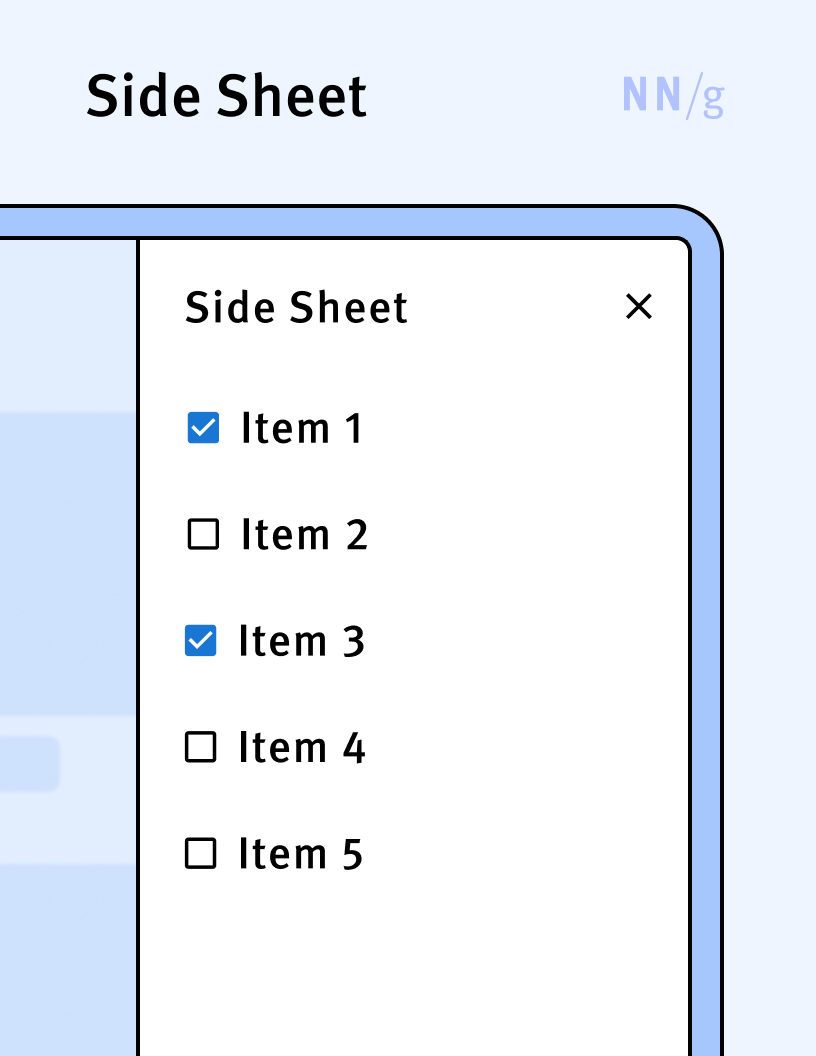Select the "Item 3" label text
This screenshot has height=1056, width=816.
click(x=302, y=641)
